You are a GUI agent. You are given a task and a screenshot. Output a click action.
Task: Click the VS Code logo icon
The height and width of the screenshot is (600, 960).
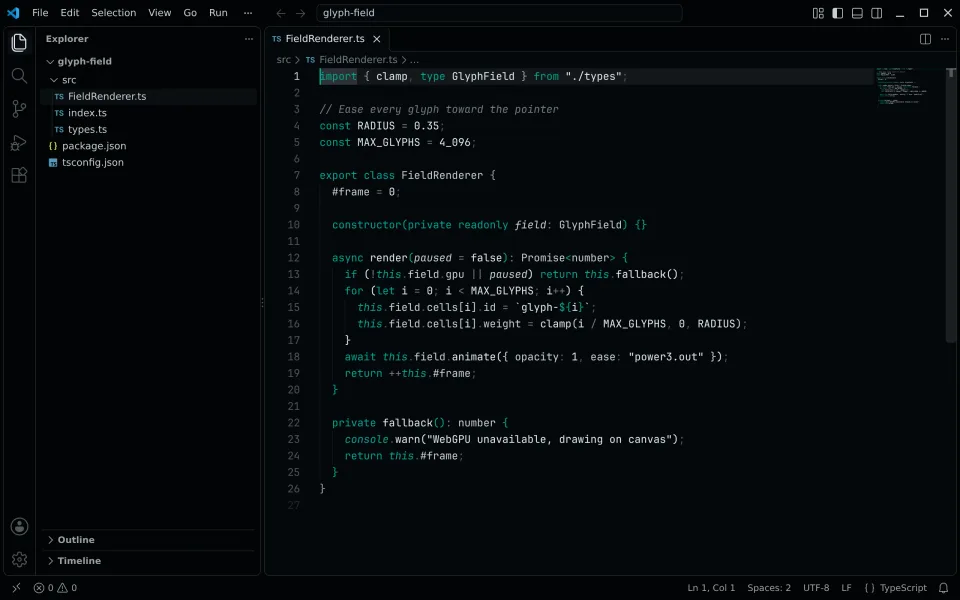click(13, 13)
